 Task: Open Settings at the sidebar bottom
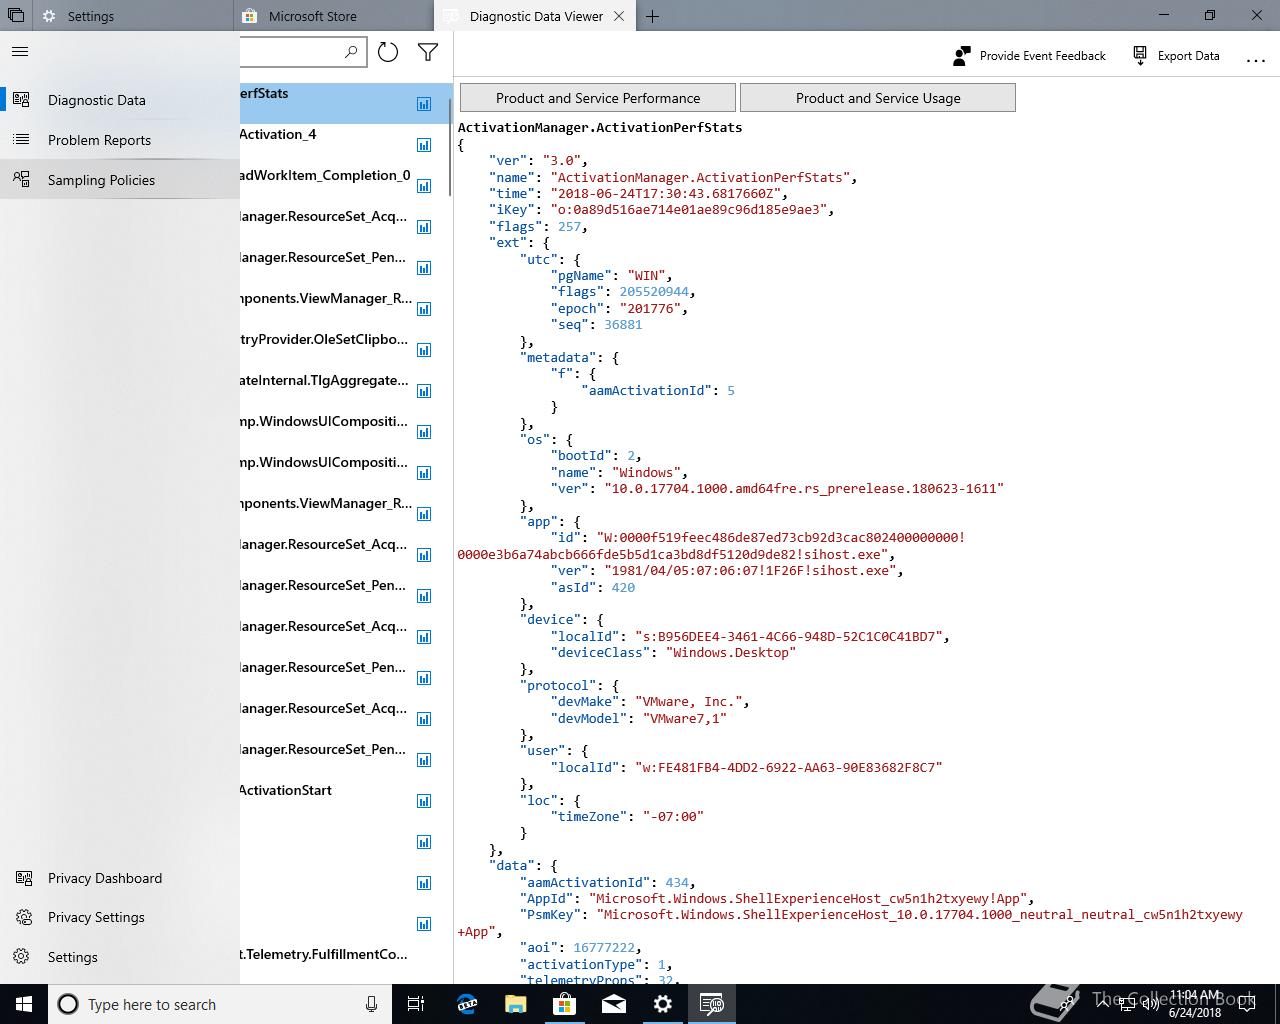click(x=120, y=957)
